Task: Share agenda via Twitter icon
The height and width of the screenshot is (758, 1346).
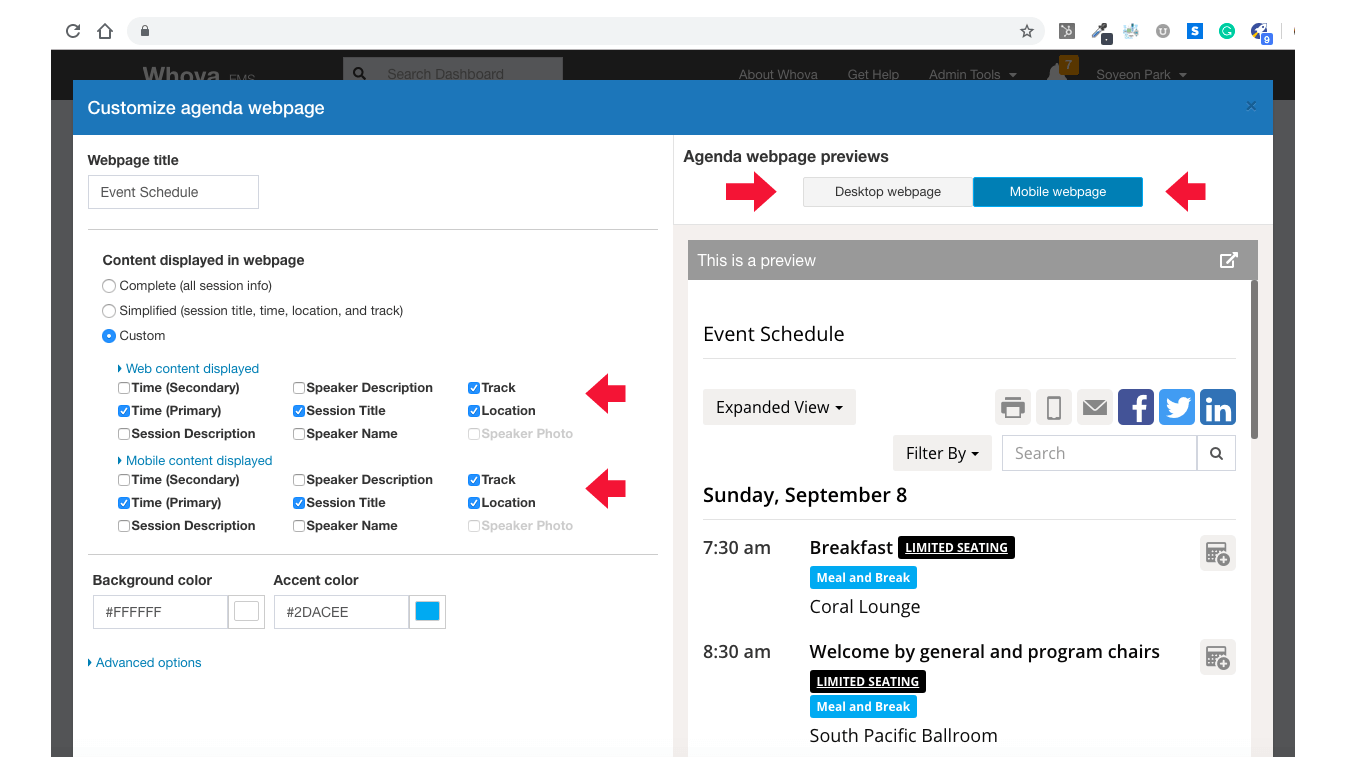Action: [x=1178, y=407]
